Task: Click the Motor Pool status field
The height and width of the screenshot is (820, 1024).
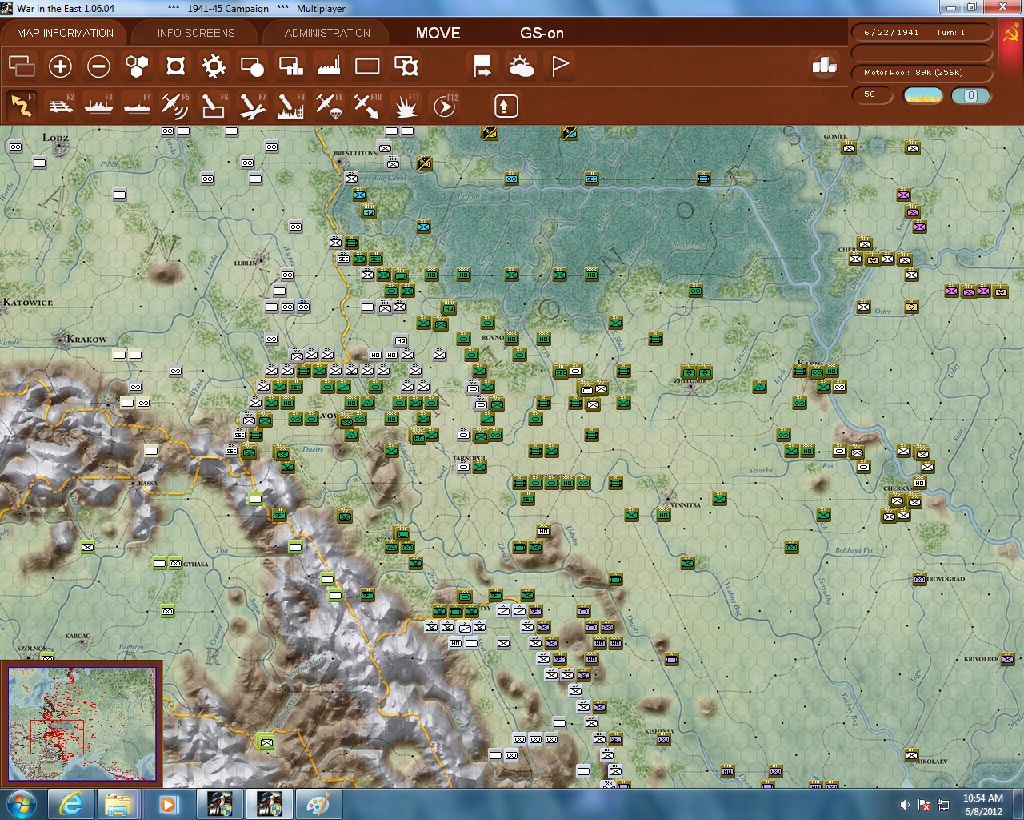Action: click(921, 72)
